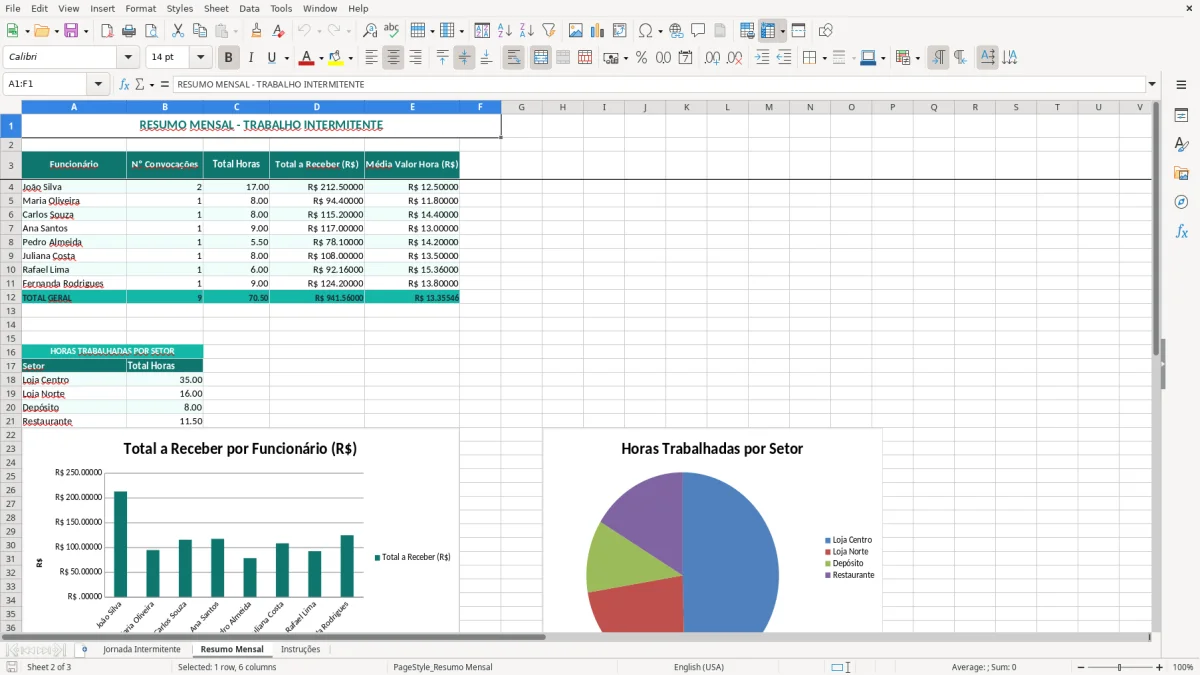1200x675 pixels.
Task: Open Name Box dropdown arrow
Action: pos(98,84)
